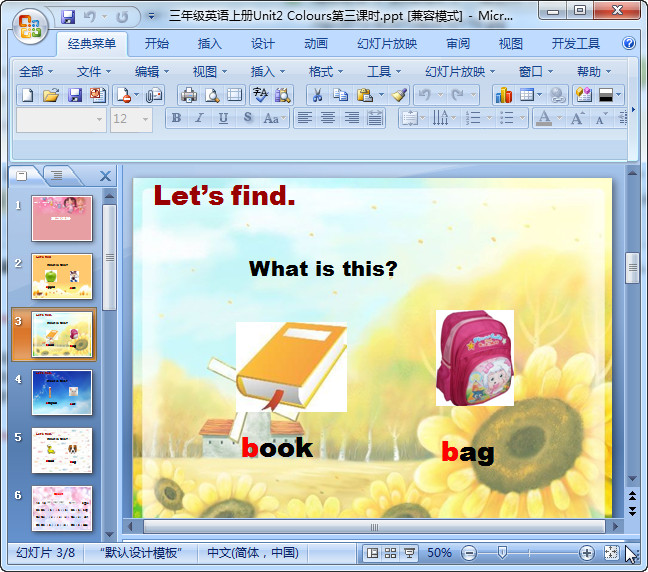Click the New blank document icon
Viewport: 648px width, 572px height.
(27, 95)
